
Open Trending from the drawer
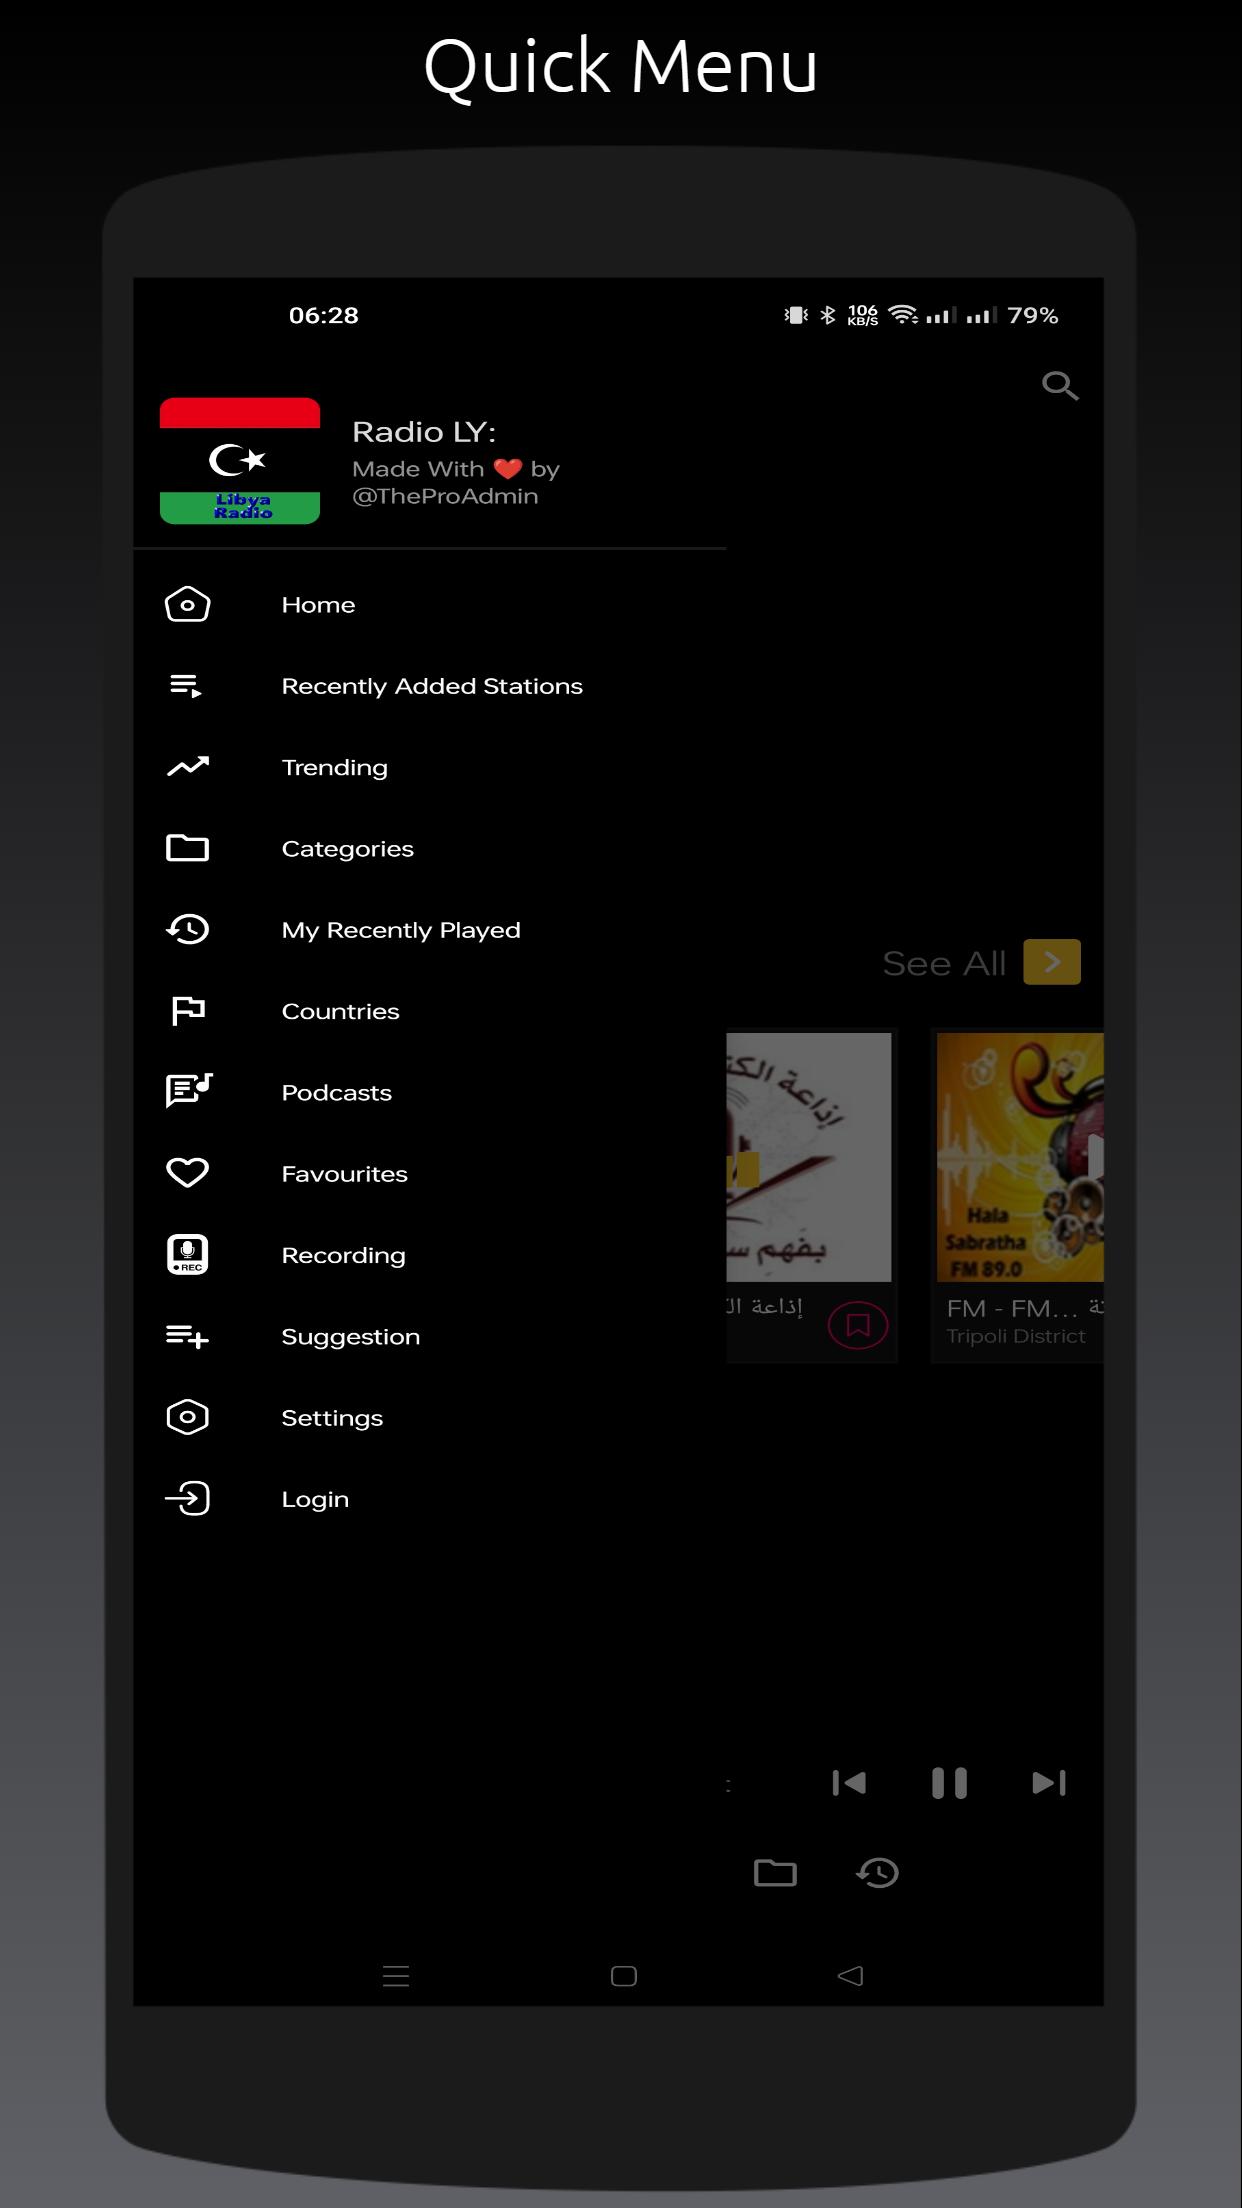334,767
